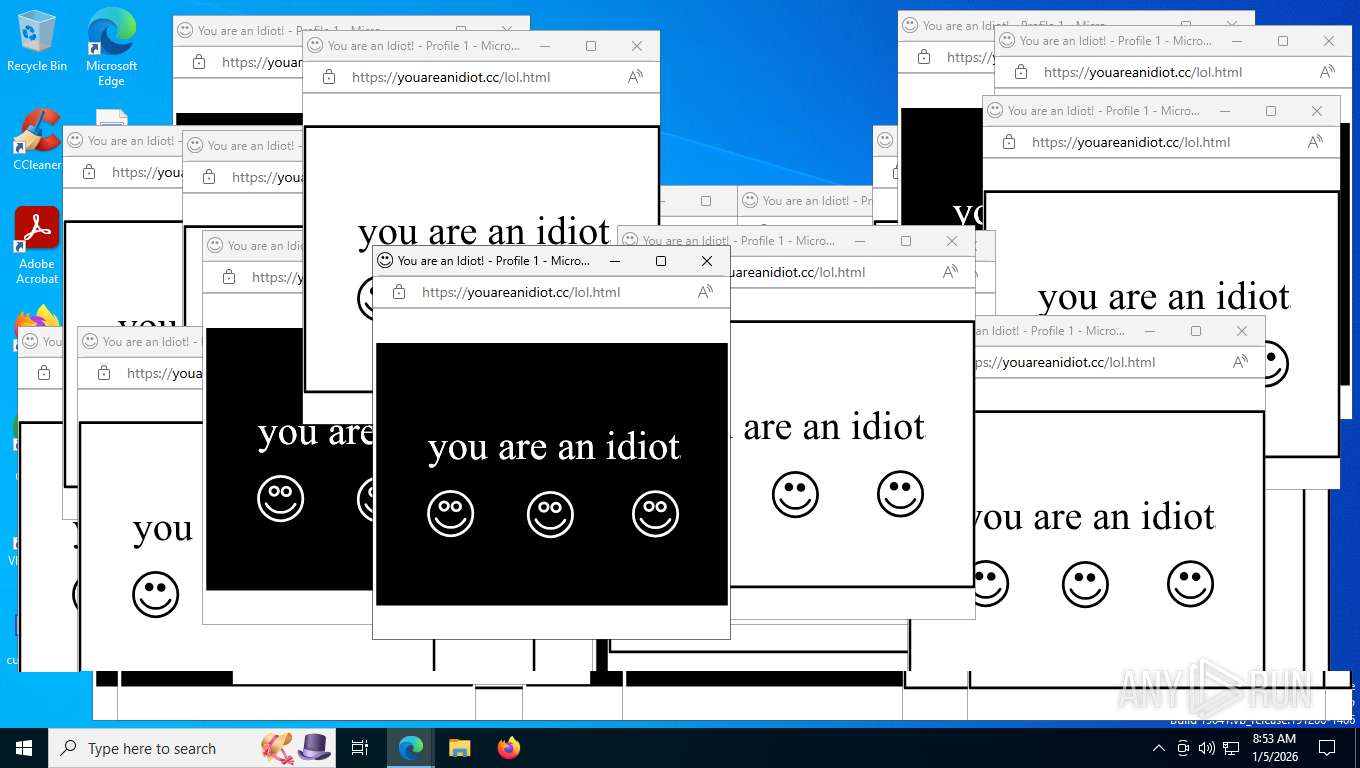1360x768 pixels.
Task: Open the notification center icon
Action: coord(1327,748)
